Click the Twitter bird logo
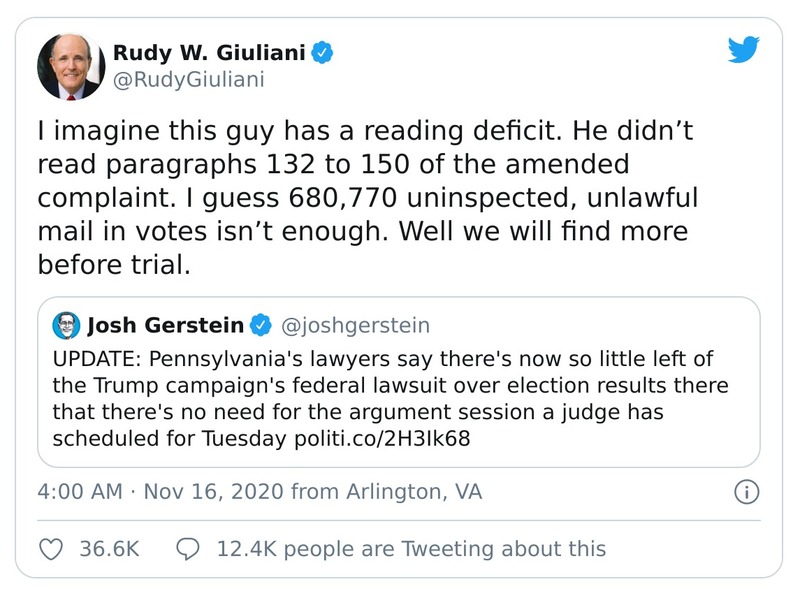Screen dimensions: 800x598 point(744,52)
